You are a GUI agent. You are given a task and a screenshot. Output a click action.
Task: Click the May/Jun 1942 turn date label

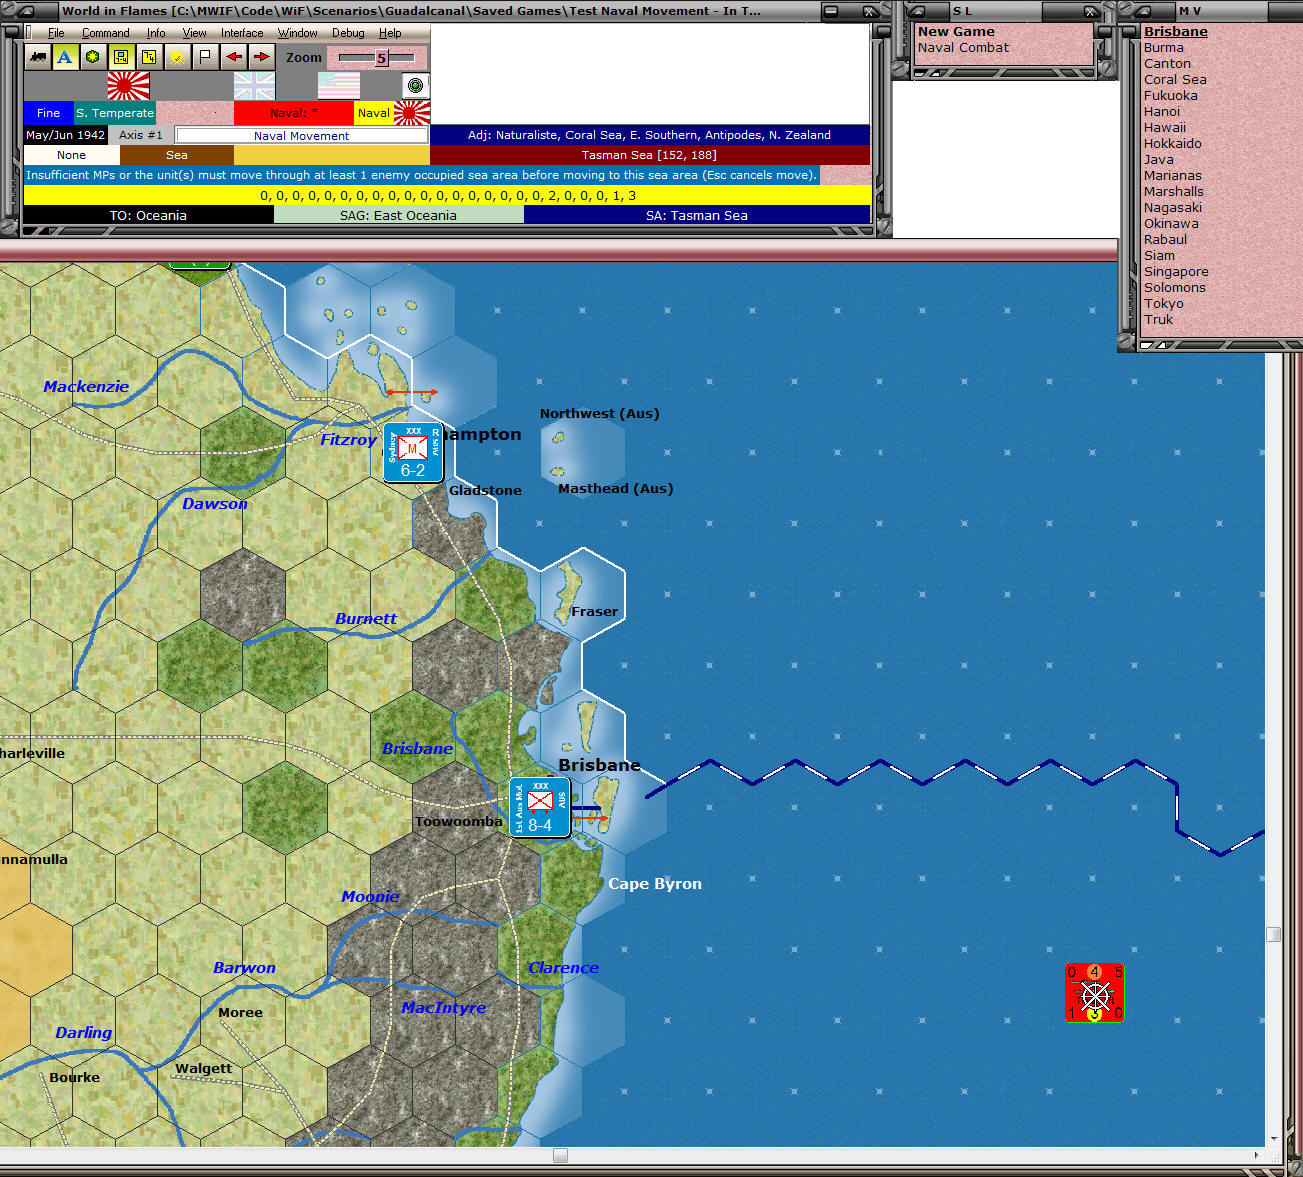tap(65, 135)
